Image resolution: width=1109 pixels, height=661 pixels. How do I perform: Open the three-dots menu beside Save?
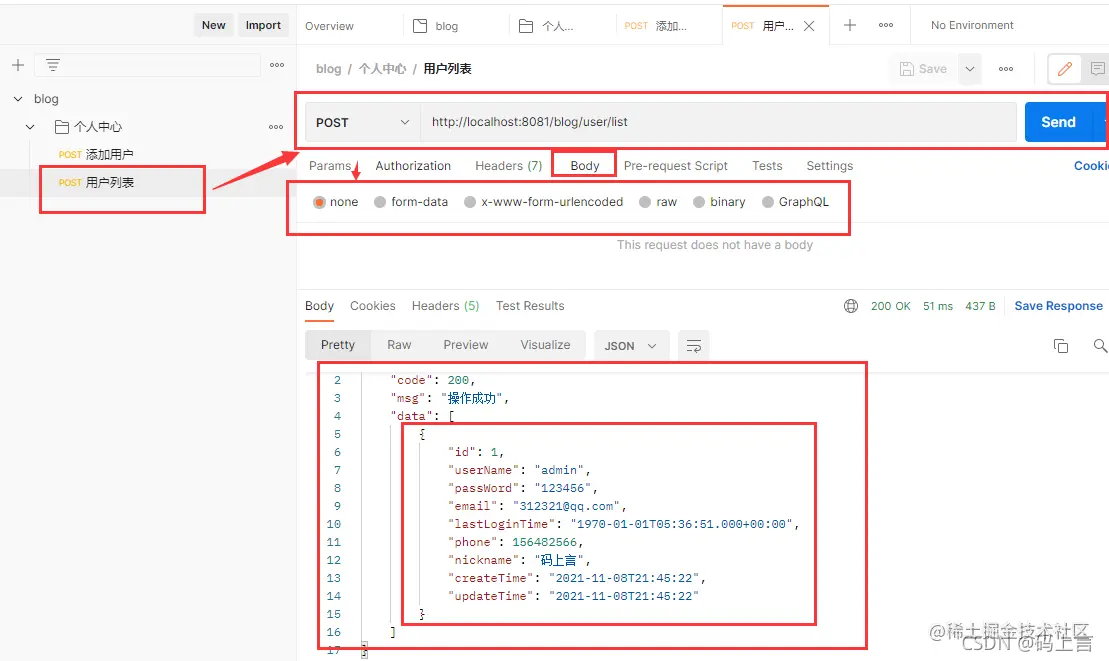(1006, 69)
